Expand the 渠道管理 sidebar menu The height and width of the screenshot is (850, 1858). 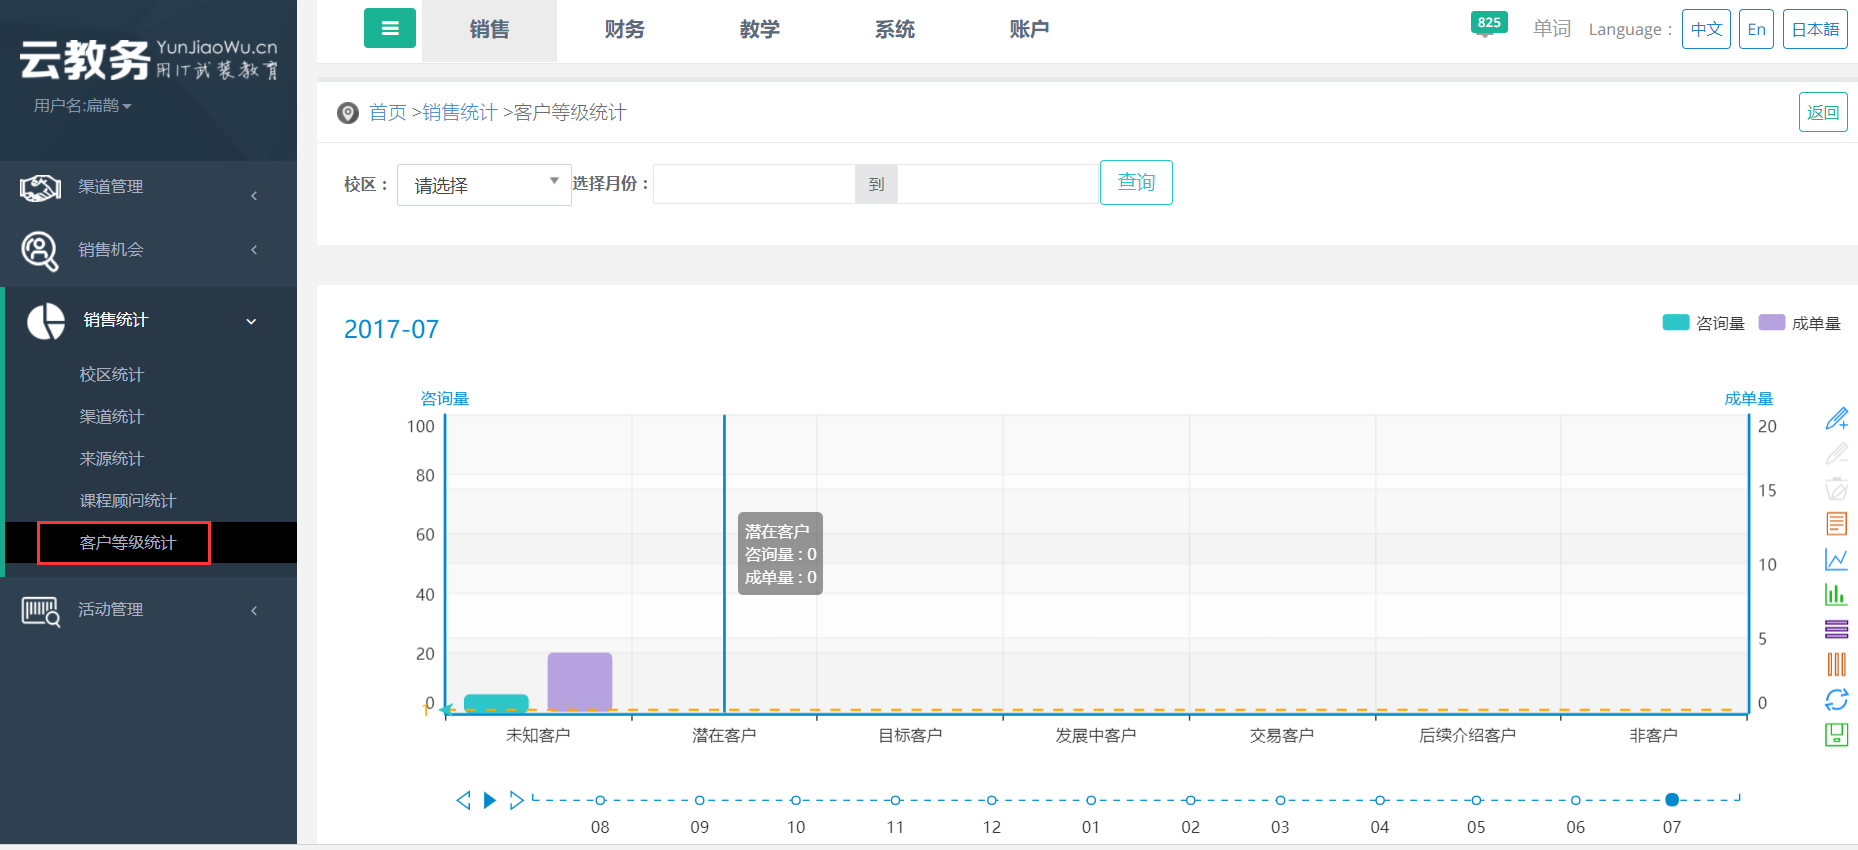148,188
